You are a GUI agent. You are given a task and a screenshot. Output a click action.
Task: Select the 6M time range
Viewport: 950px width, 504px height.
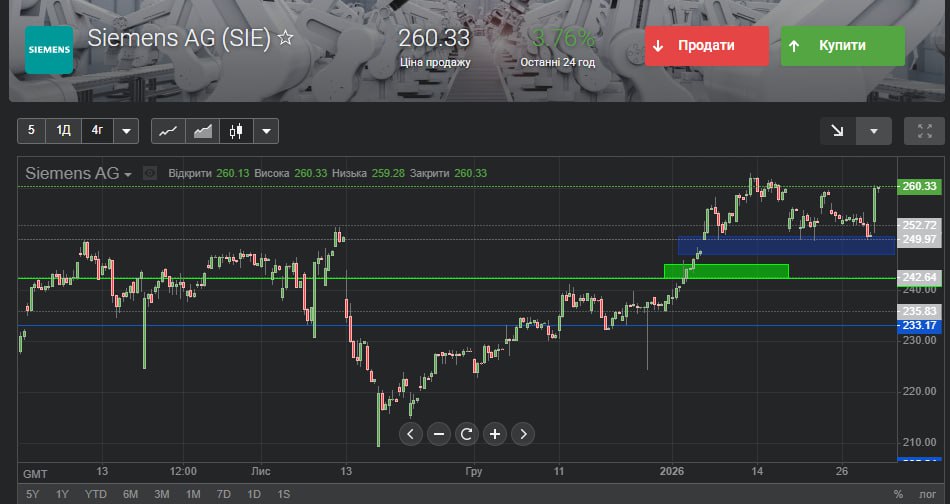pos(130,494)
